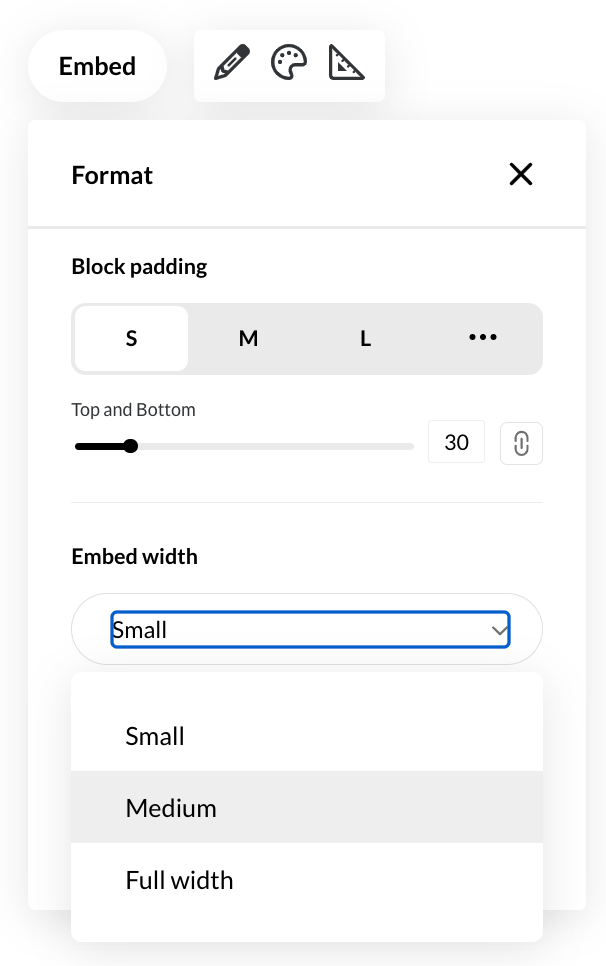
Task: Focus the padding value field showing 30
Action: tap(456, 442)
